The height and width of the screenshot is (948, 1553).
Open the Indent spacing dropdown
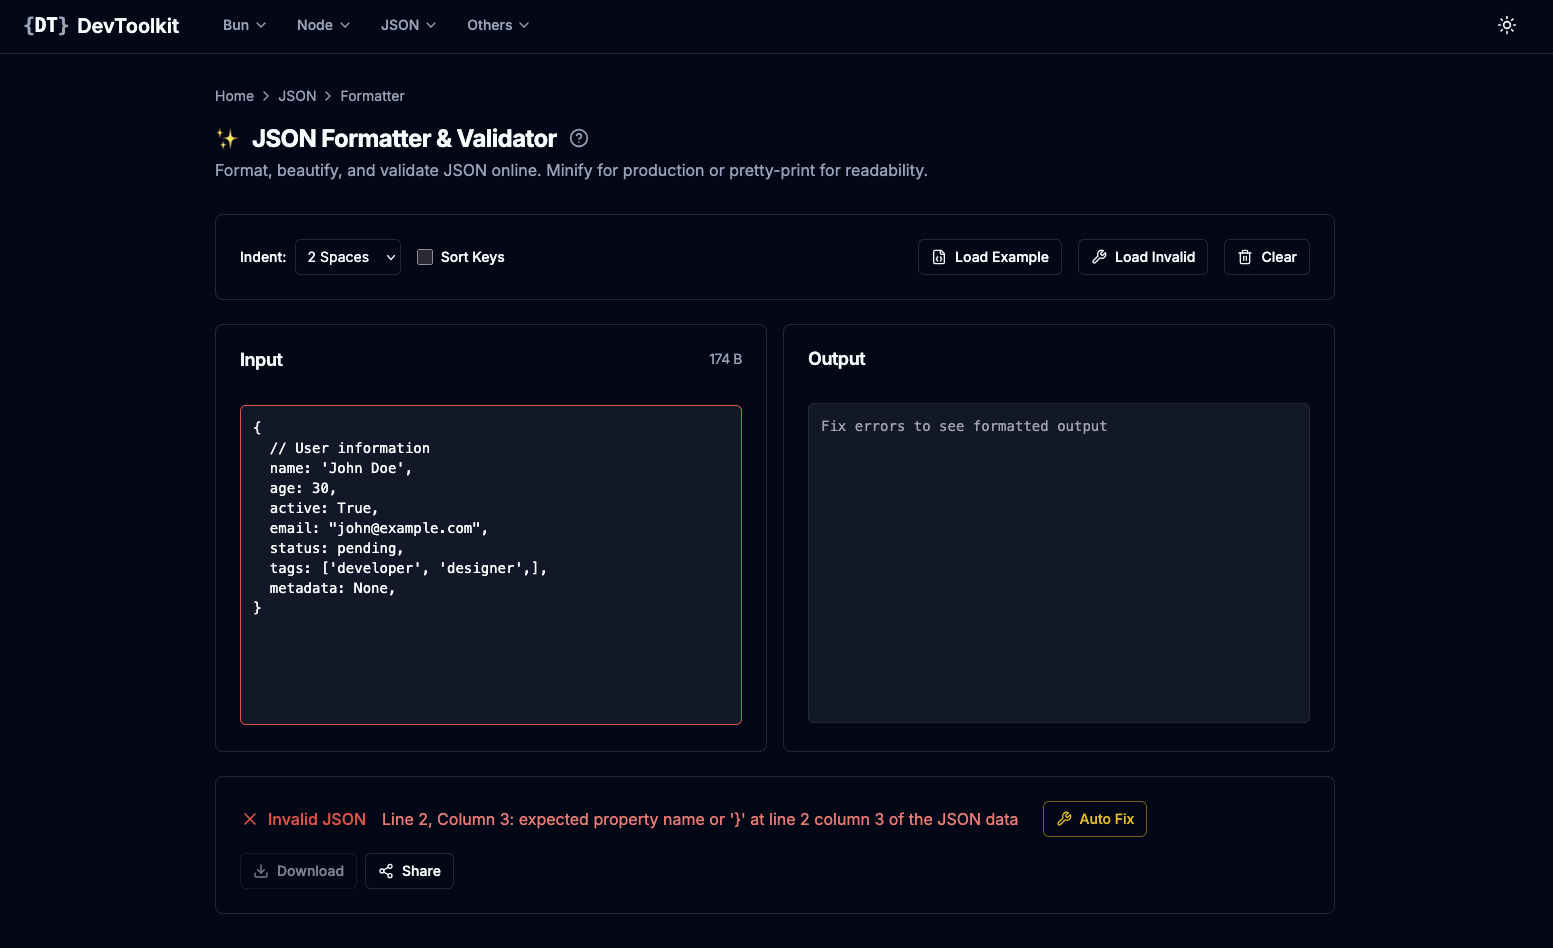[x=347, y=257]
